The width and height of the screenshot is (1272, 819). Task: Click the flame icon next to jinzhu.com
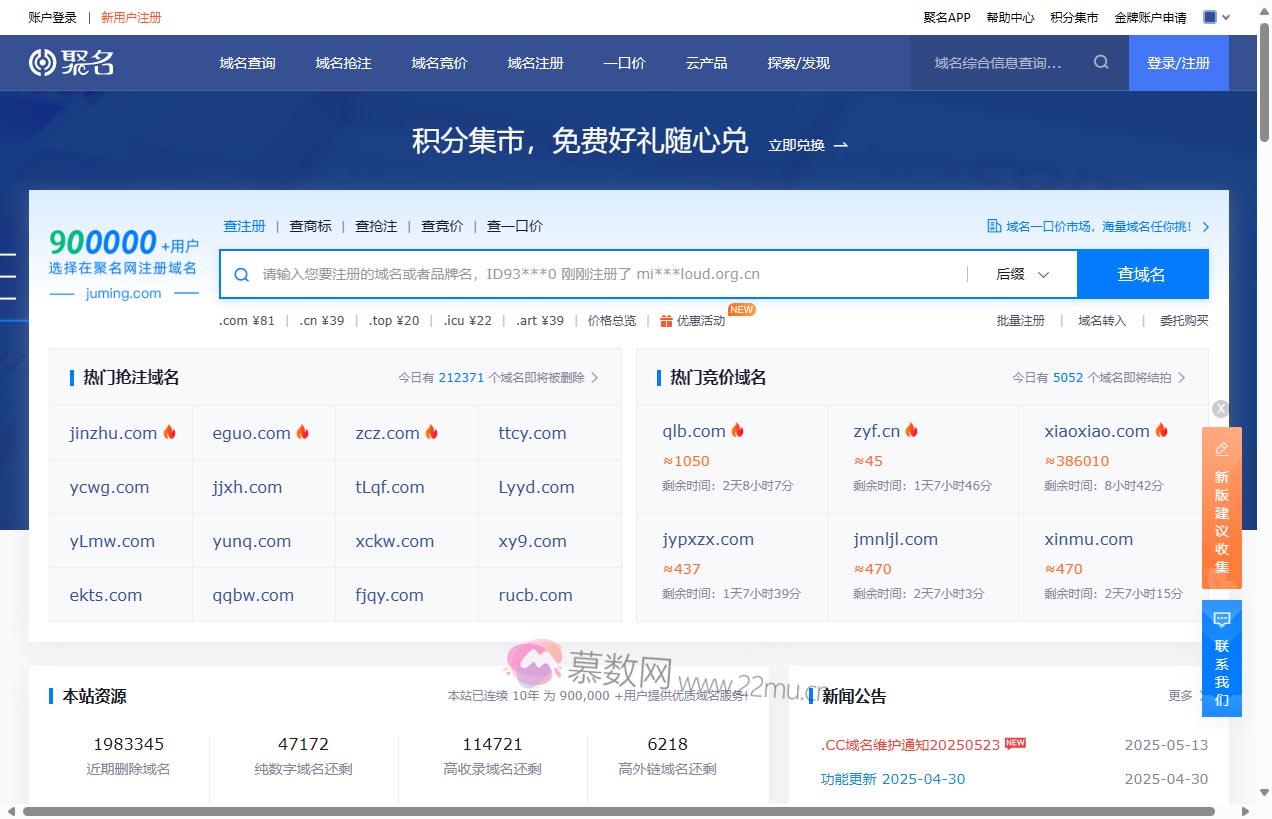pos(169,432)
